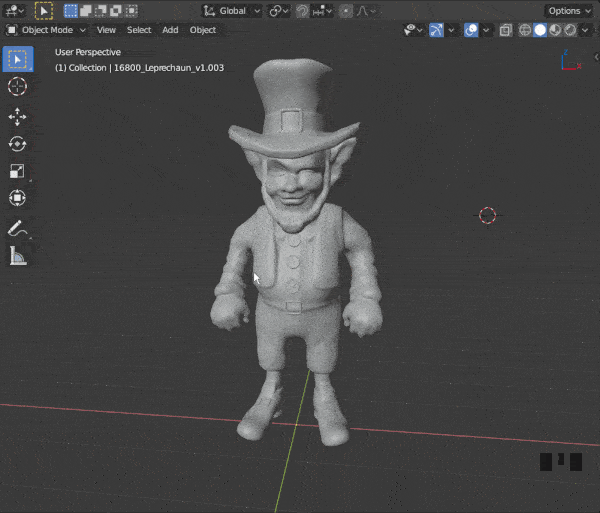Activate the 3D Cursor tool
Screen dimensions: 600x513
tap(17, 86)
